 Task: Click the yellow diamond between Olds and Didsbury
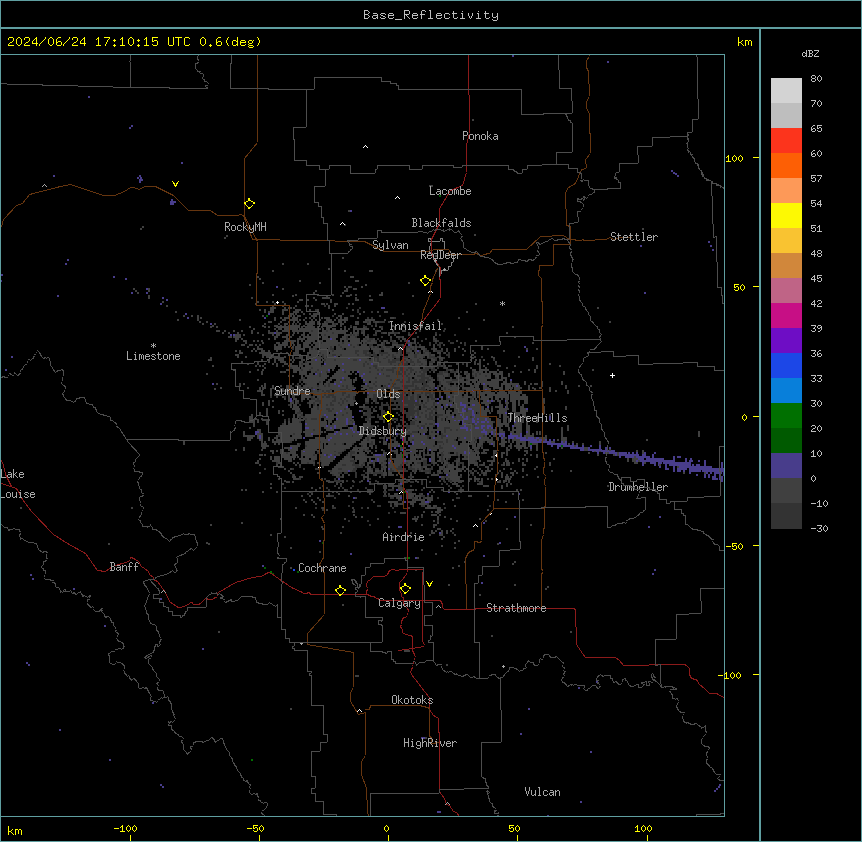(x=388, y=417)
